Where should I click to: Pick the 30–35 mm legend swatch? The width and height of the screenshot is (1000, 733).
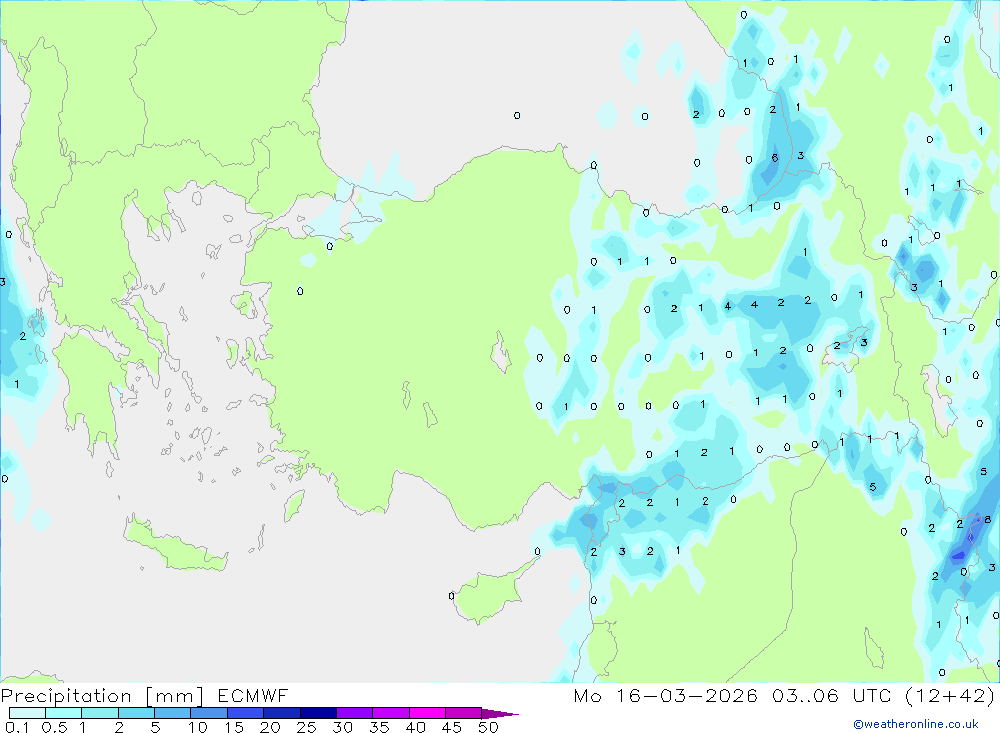tap(355, 713)
